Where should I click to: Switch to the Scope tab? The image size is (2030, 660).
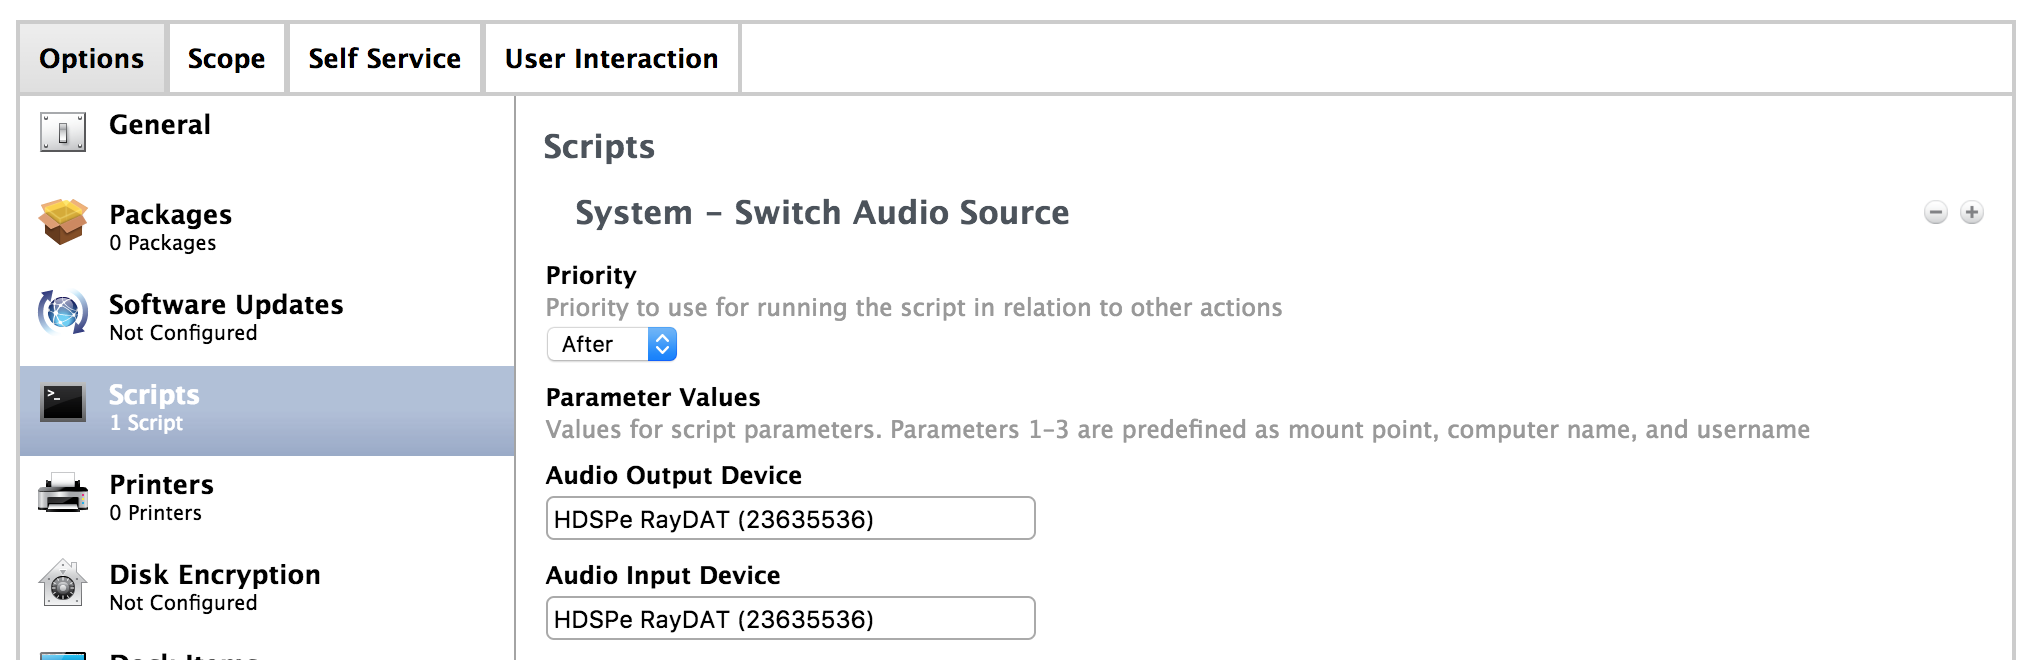(227, 59)
